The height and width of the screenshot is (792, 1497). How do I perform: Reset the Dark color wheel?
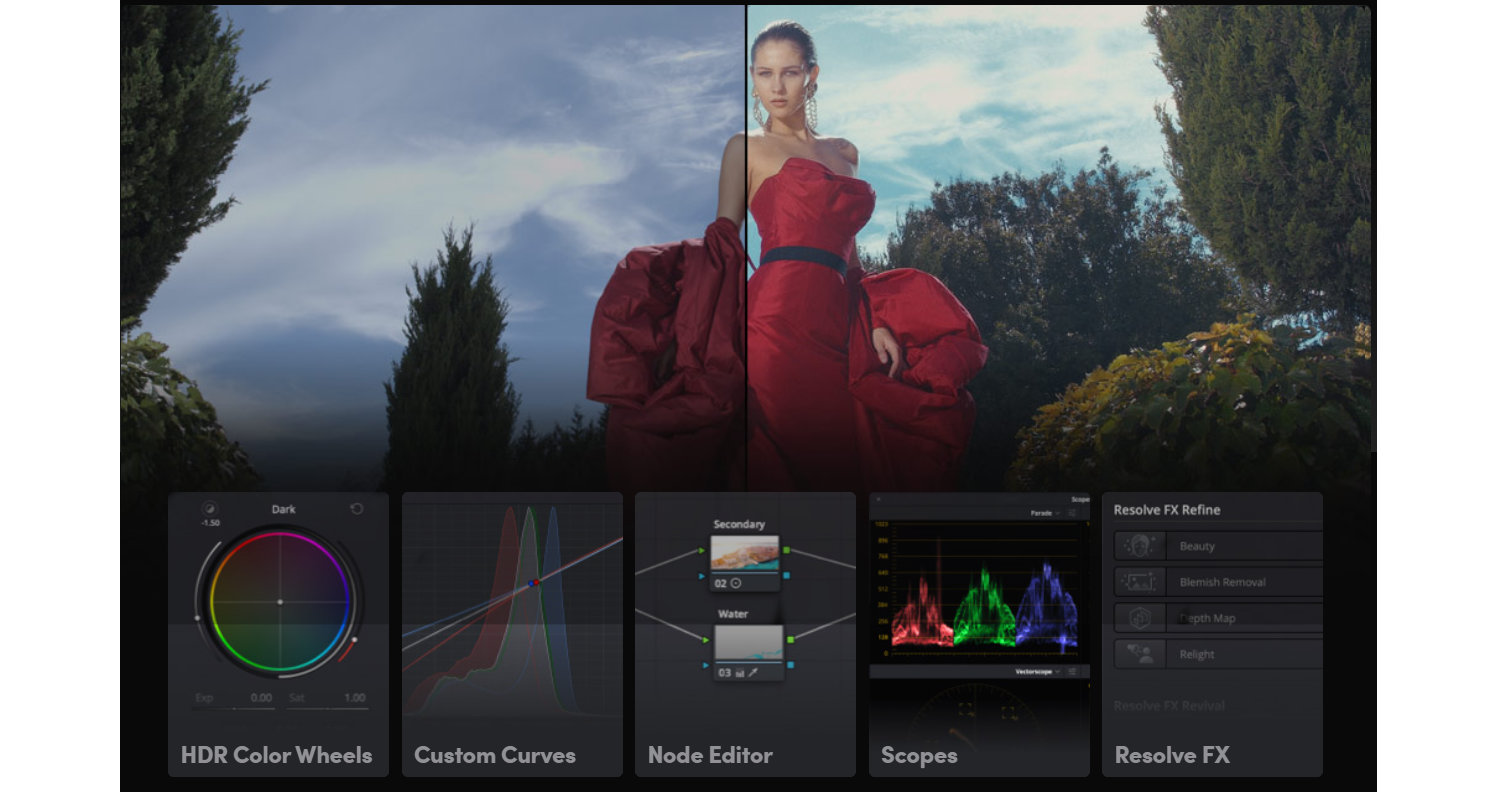tap(357, 509)
